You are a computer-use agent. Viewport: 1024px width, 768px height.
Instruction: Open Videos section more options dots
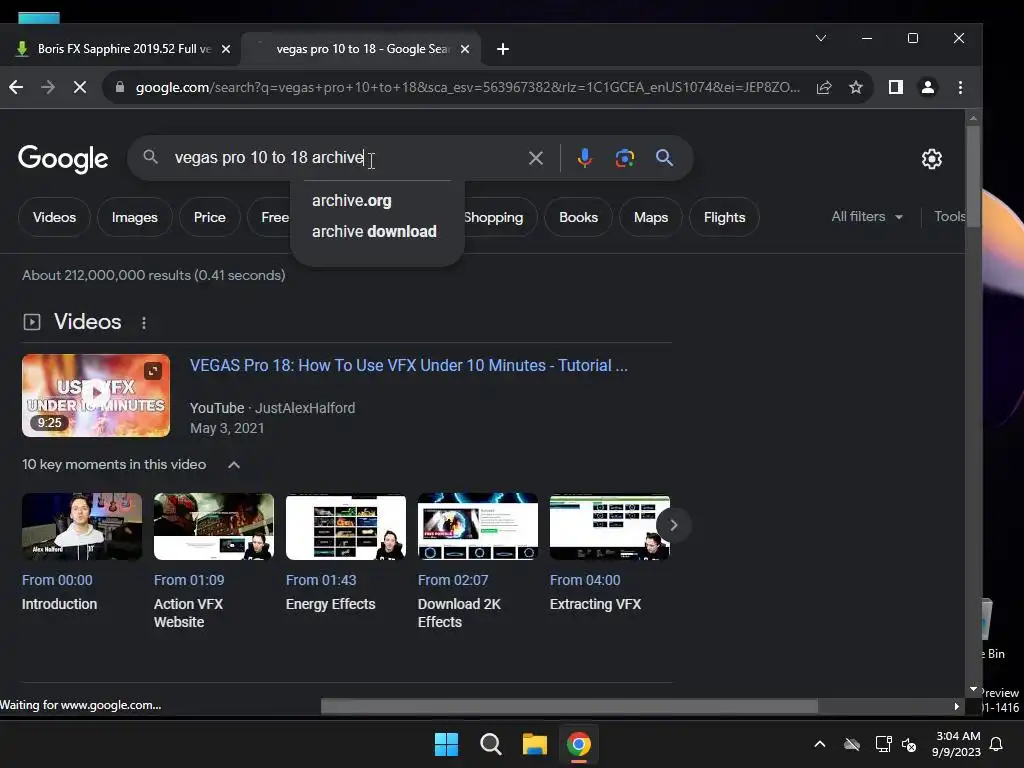(x=144, y=322)
